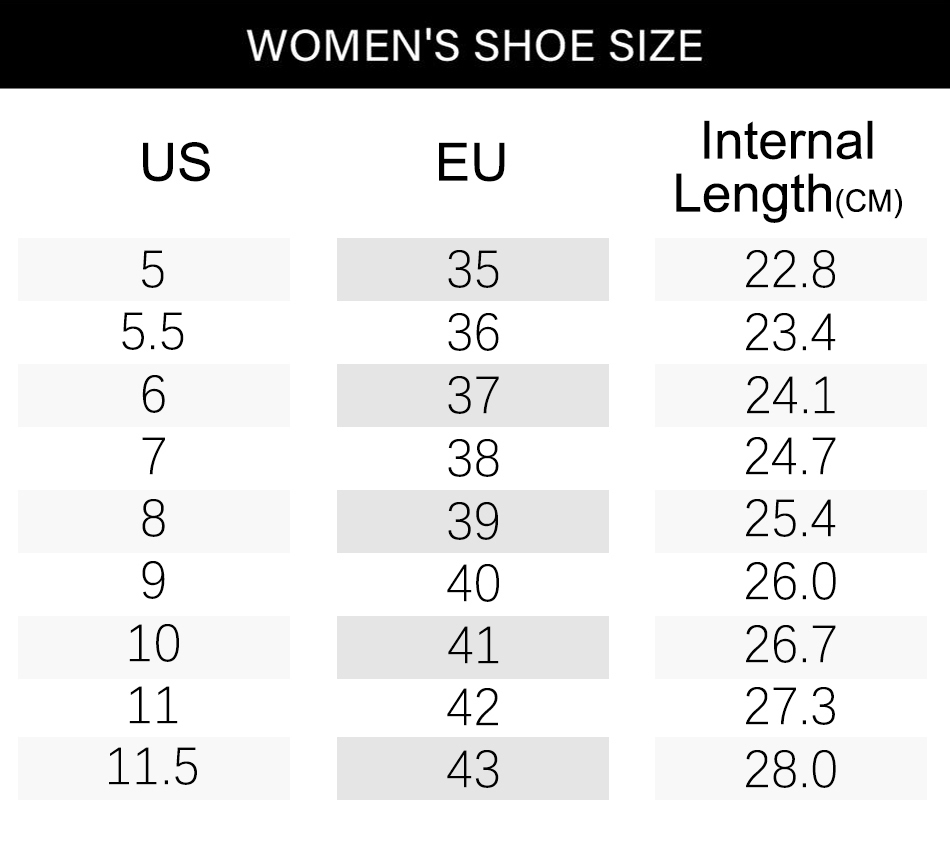This screenshot has width=950, height=862.
Task: Click the EU size 35 cell
Action: 473,270
